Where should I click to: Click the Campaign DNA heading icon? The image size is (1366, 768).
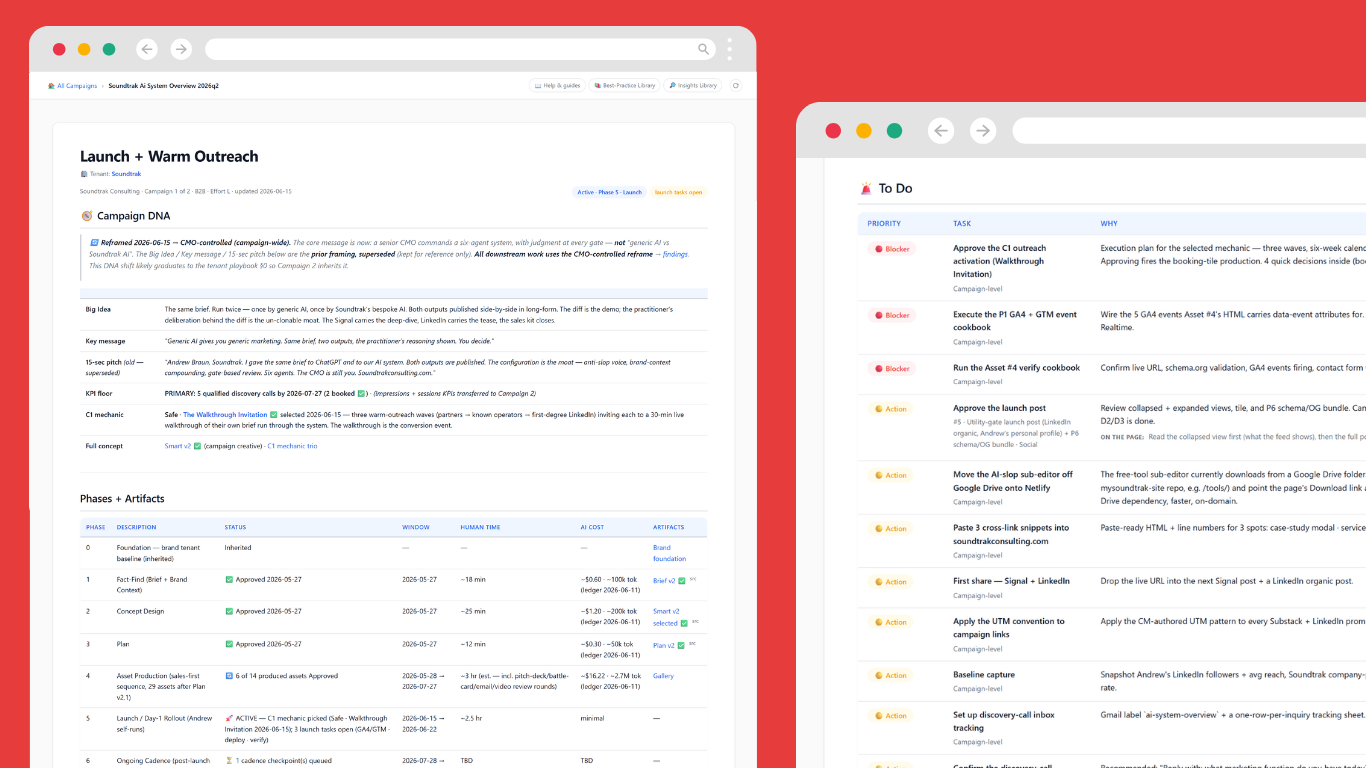click(86, 216)
